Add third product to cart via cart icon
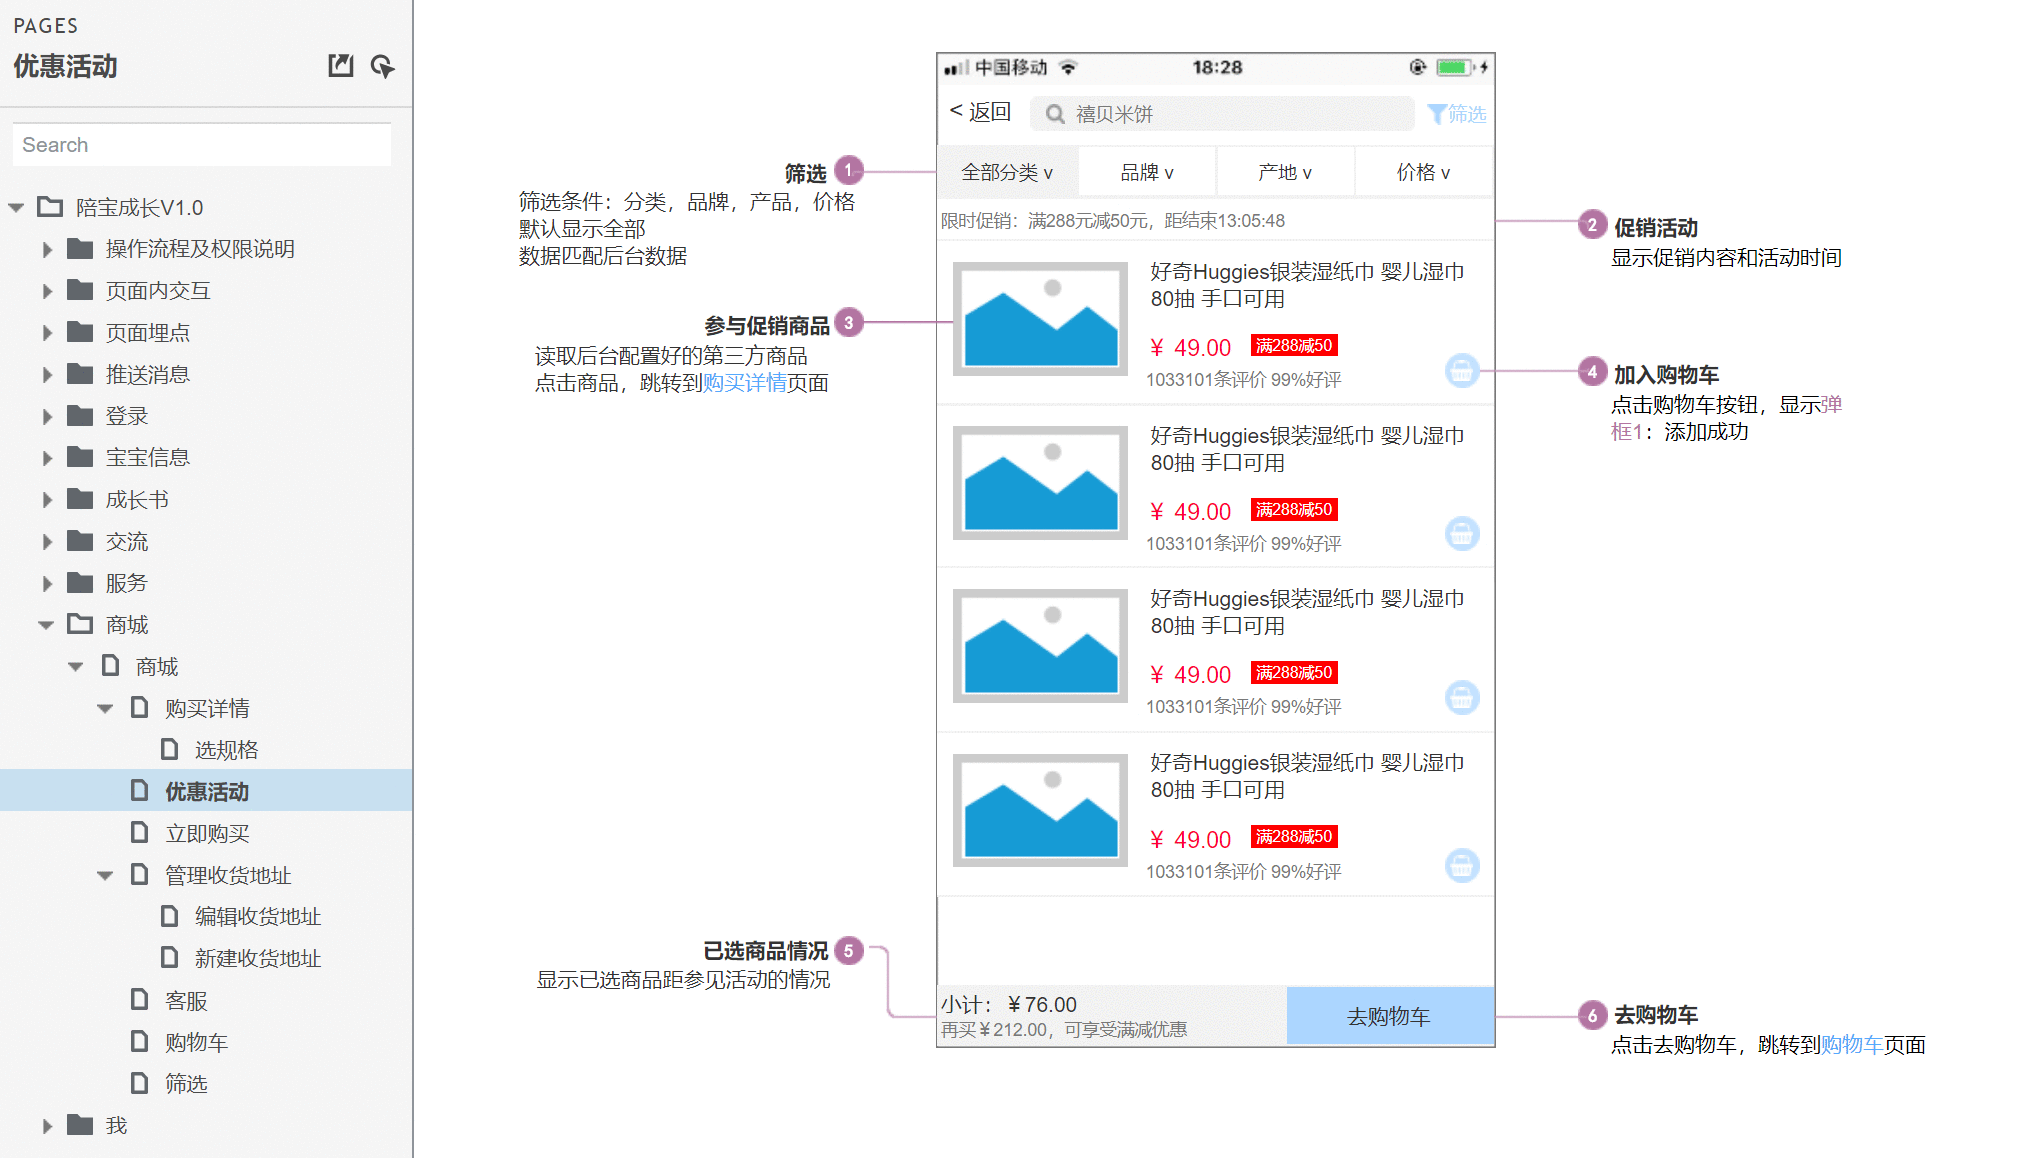Image resolution: width=2040 pixels, height=1158 pixels. pos(1462,697)
